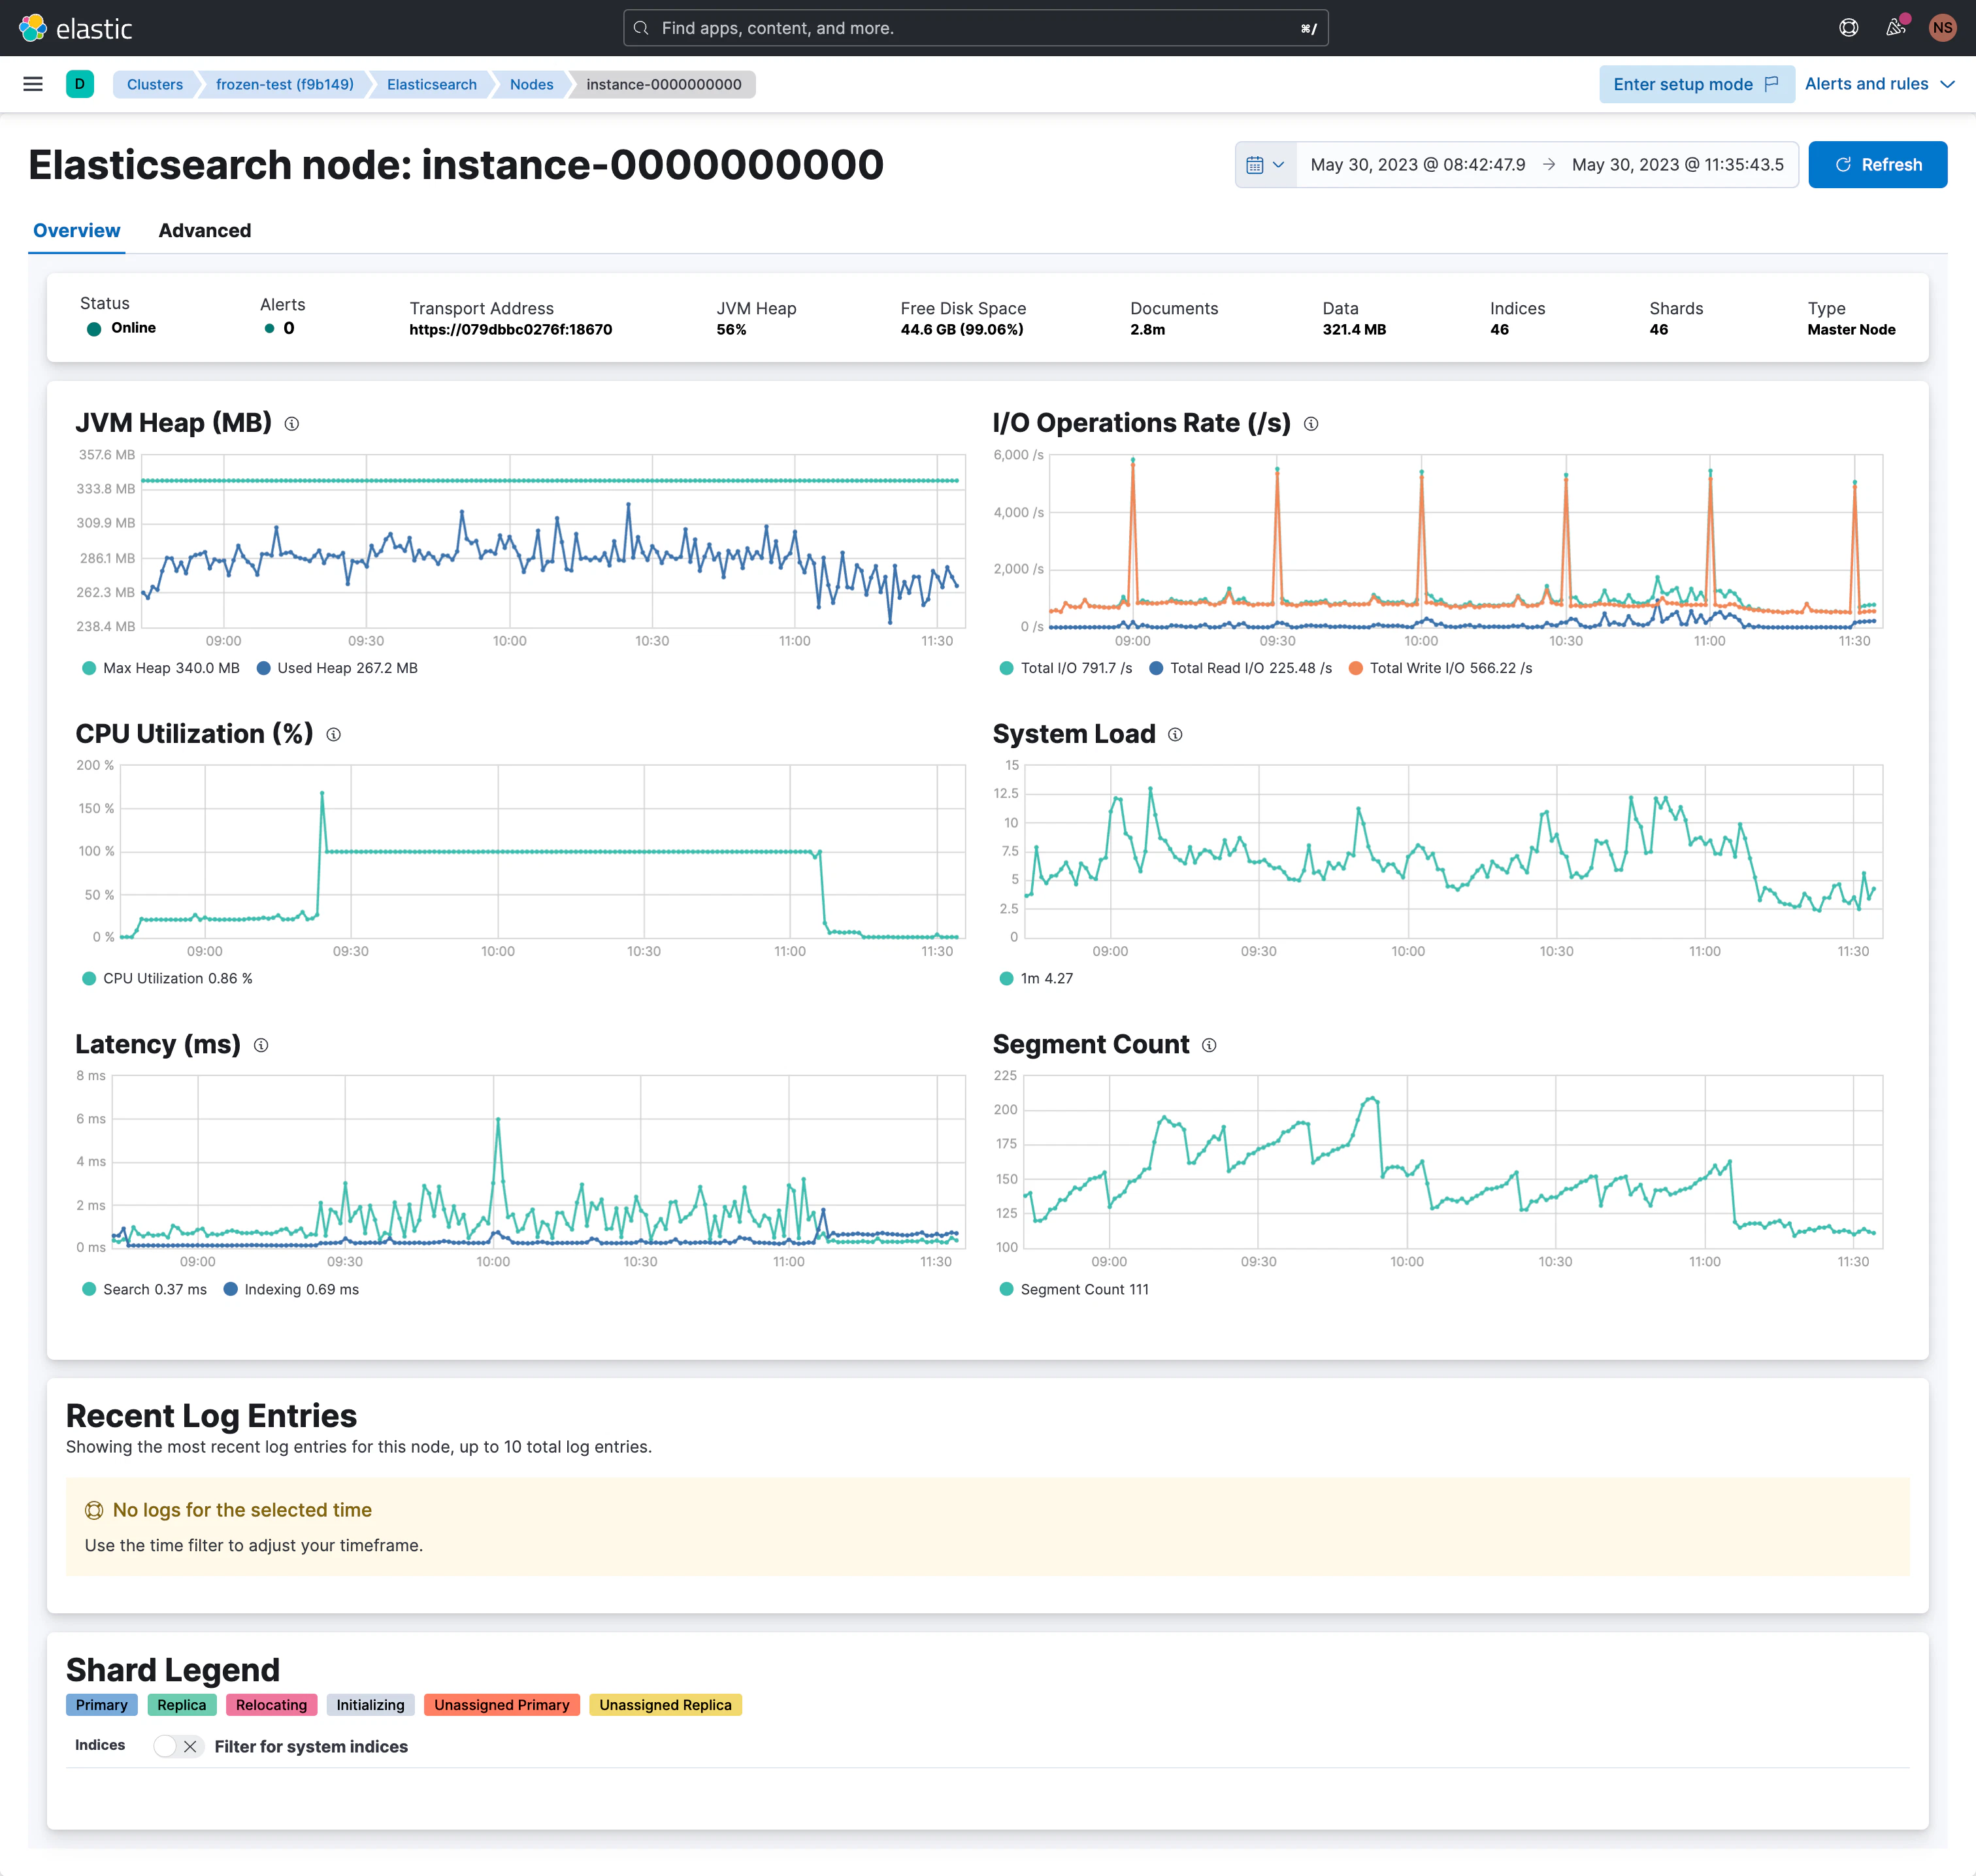The image size is (1976, 1876).
Task: Toggle Segment Count series in legend
Action: tap(1074, 1290)
